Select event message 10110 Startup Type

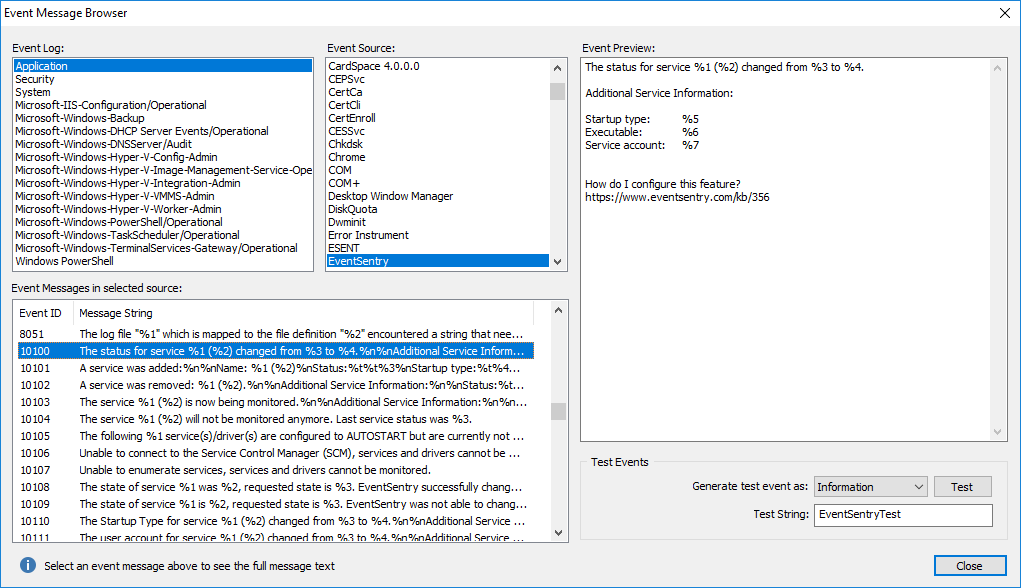point(275,520)
